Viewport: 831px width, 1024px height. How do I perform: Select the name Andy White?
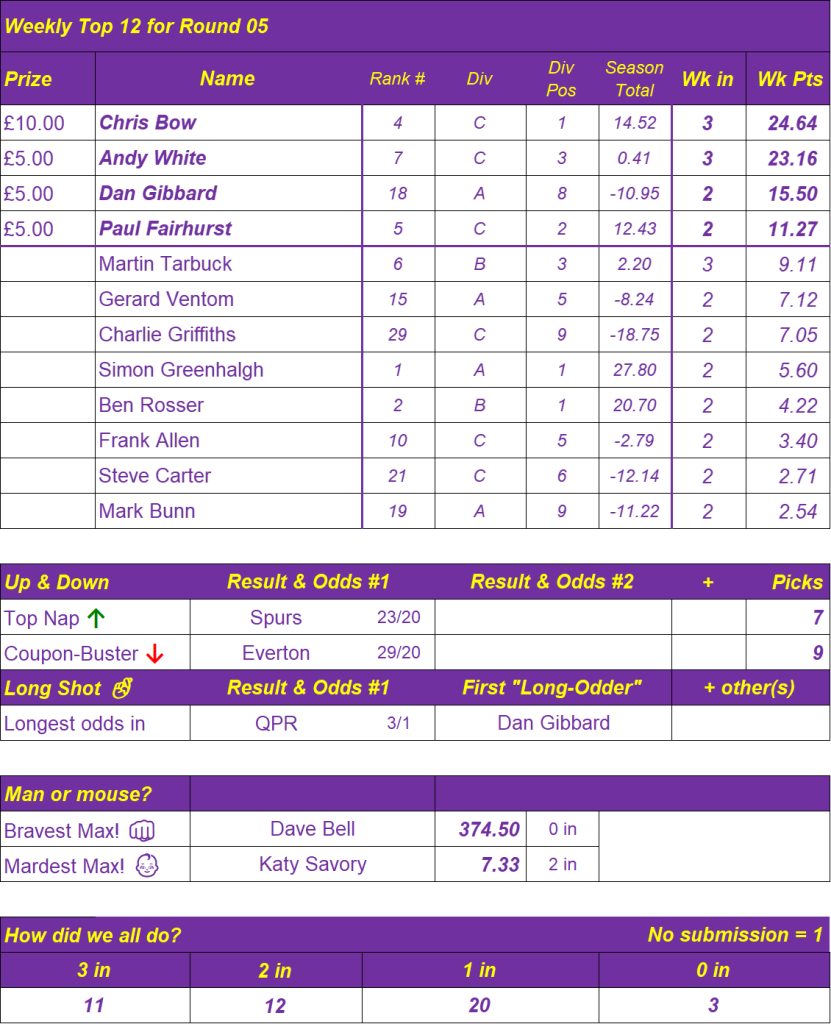[153, 158]
